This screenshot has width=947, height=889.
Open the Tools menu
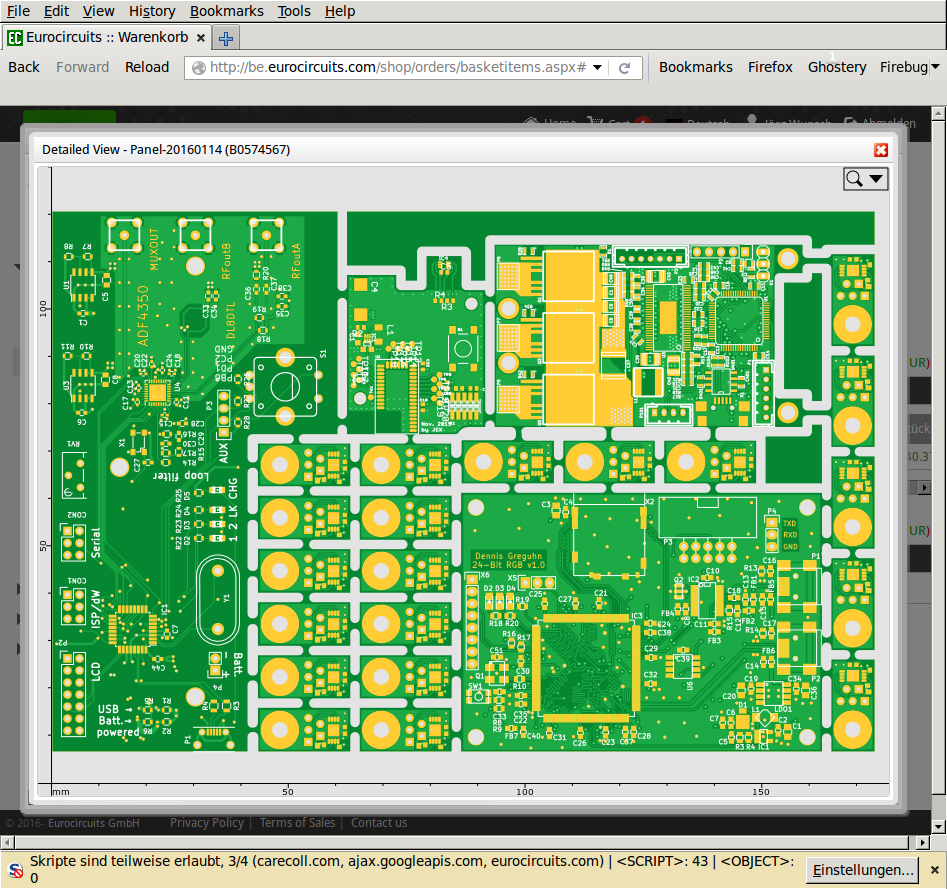tap(294, 11)
